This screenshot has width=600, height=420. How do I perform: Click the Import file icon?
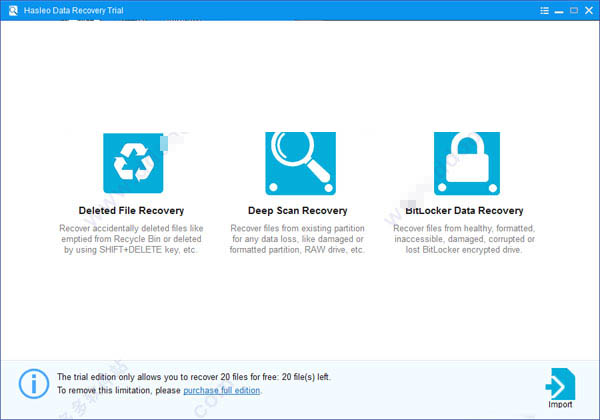560,384
